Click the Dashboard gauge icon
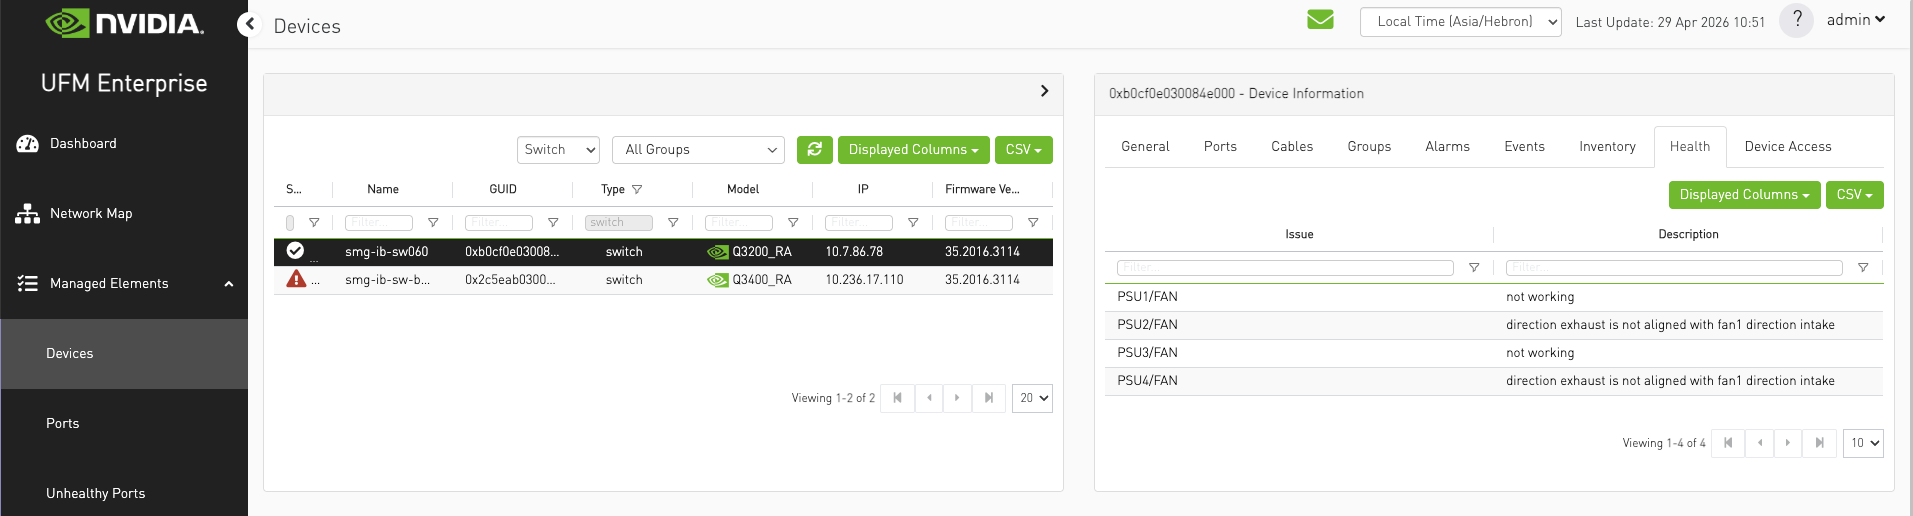The width and height of the screenshot is (1913, 516). point(27,144)
